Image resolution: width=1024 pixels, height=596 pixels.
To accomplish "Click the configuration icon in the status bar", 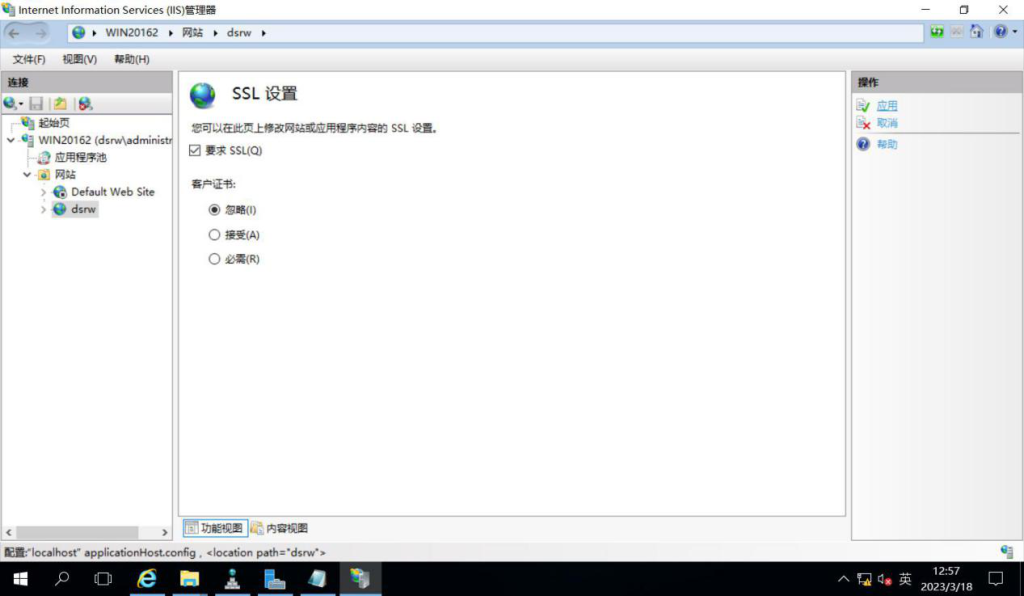I will 1006,552.
